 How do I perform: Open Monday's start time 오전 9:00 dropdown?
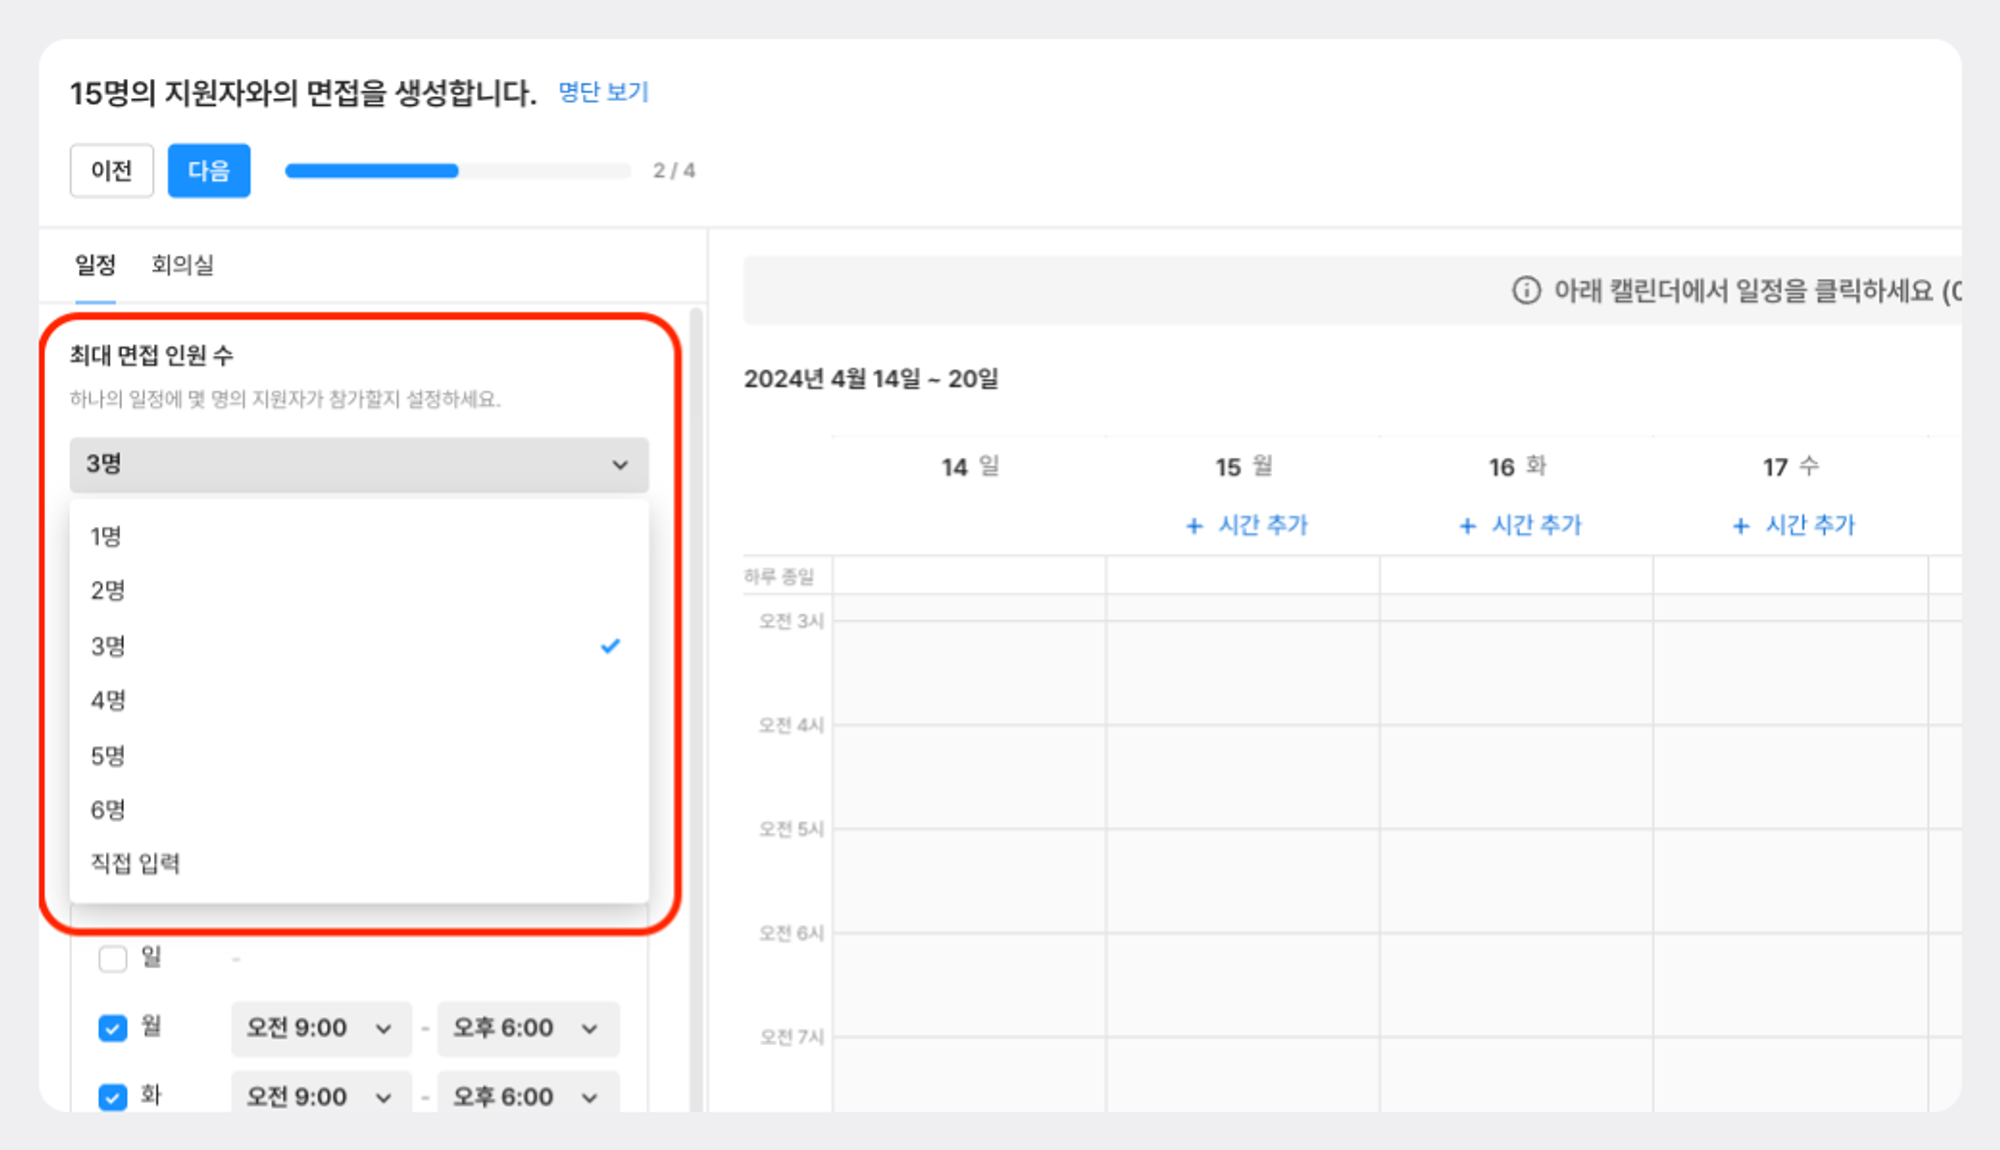[x=321, y=1028]
